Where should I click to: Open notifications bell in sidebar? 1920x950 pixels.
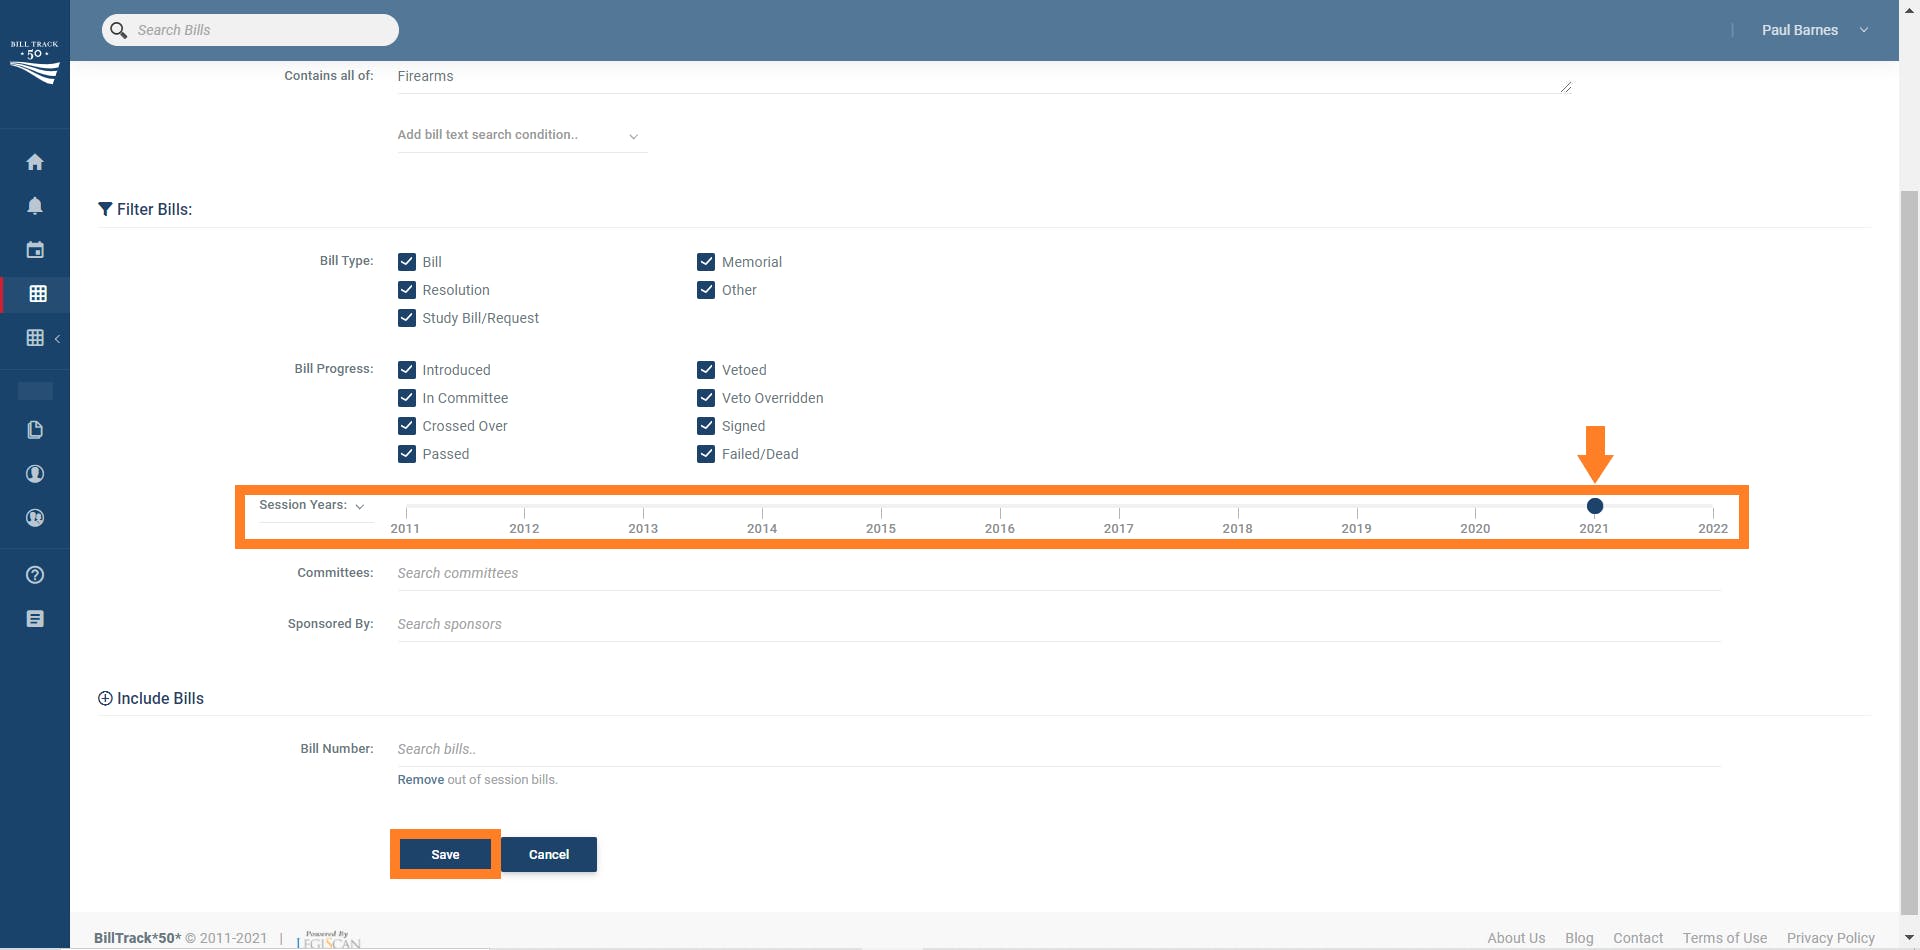pyautogui.click(x=35, y=206)
